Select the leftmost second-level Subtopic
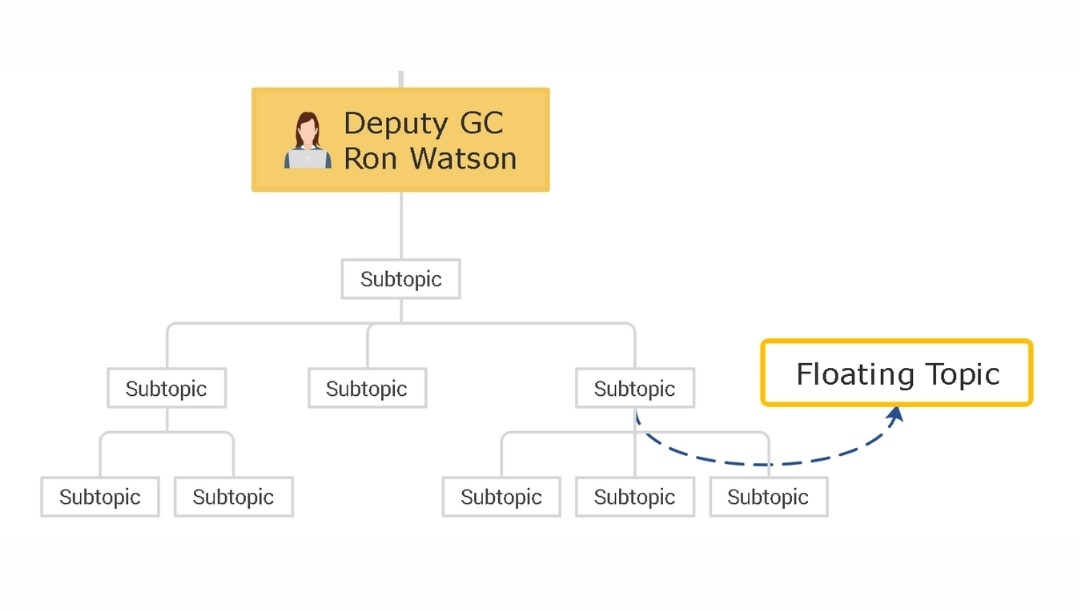 (166, 388)
